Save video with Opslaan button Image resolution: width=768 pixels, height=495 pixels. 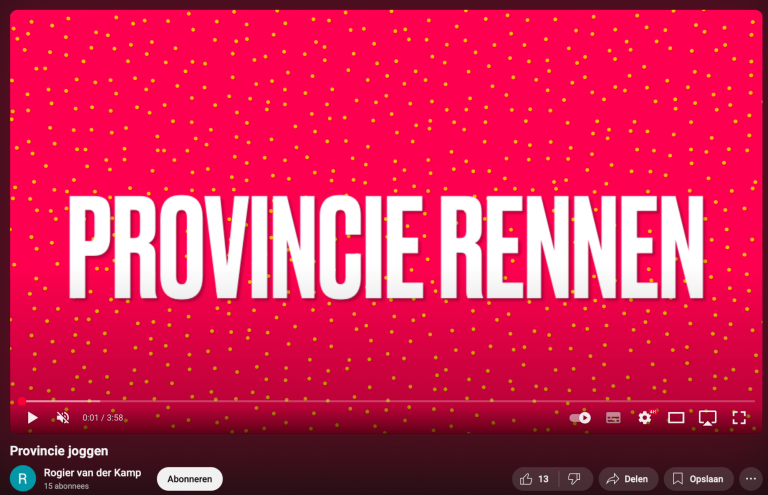[699, 479]
